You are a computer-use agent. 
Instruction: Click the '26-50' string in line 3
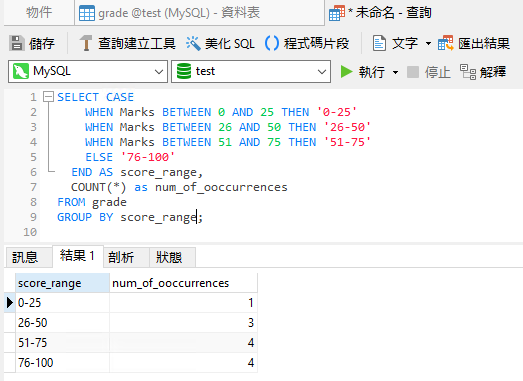(x=347, y=127)
